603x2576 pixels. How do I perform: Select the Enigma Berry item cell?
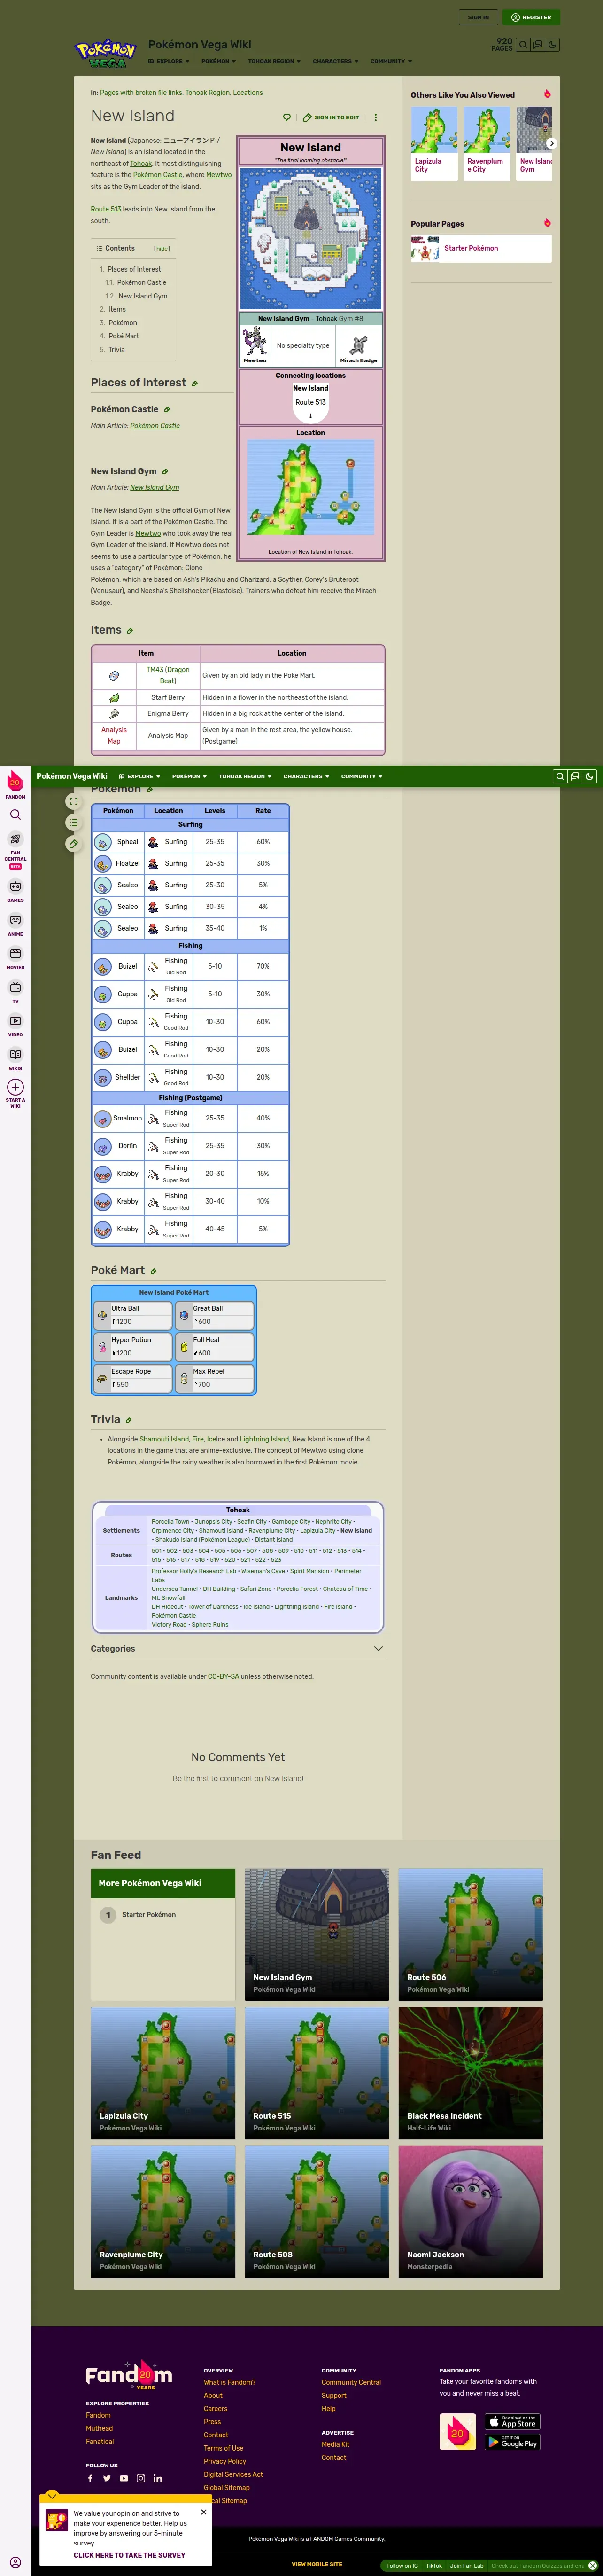pyautogui.click(x=168, y=714)
